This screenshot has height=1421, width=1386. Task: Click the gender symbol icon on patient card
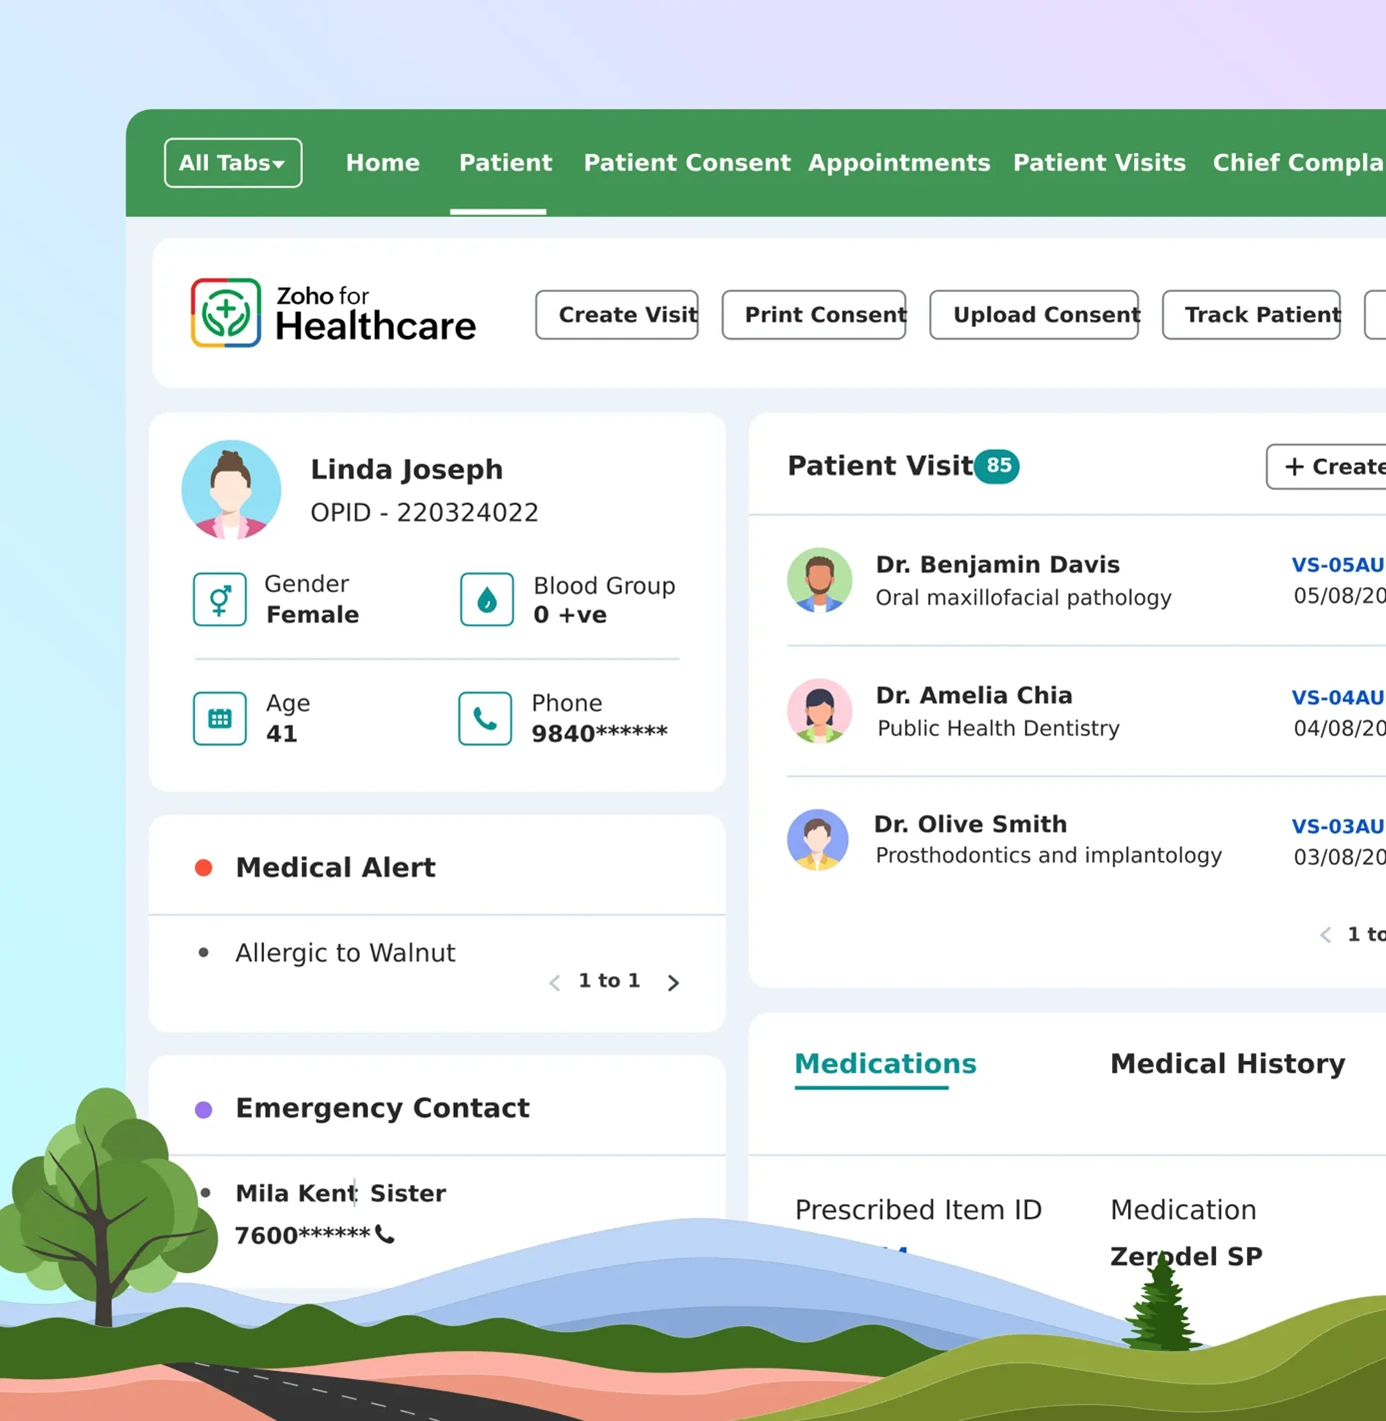(x=219, y=599)
